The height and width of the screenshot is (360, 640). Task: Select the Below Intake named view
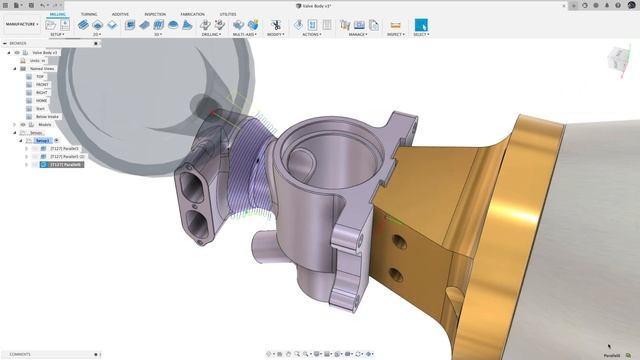point(47,117)
